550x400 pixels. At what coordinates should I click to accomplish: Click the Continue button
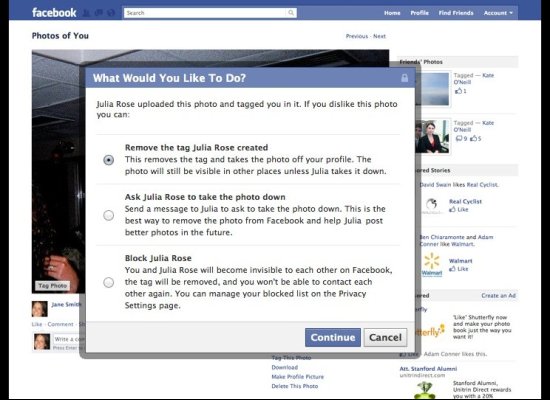333,338
